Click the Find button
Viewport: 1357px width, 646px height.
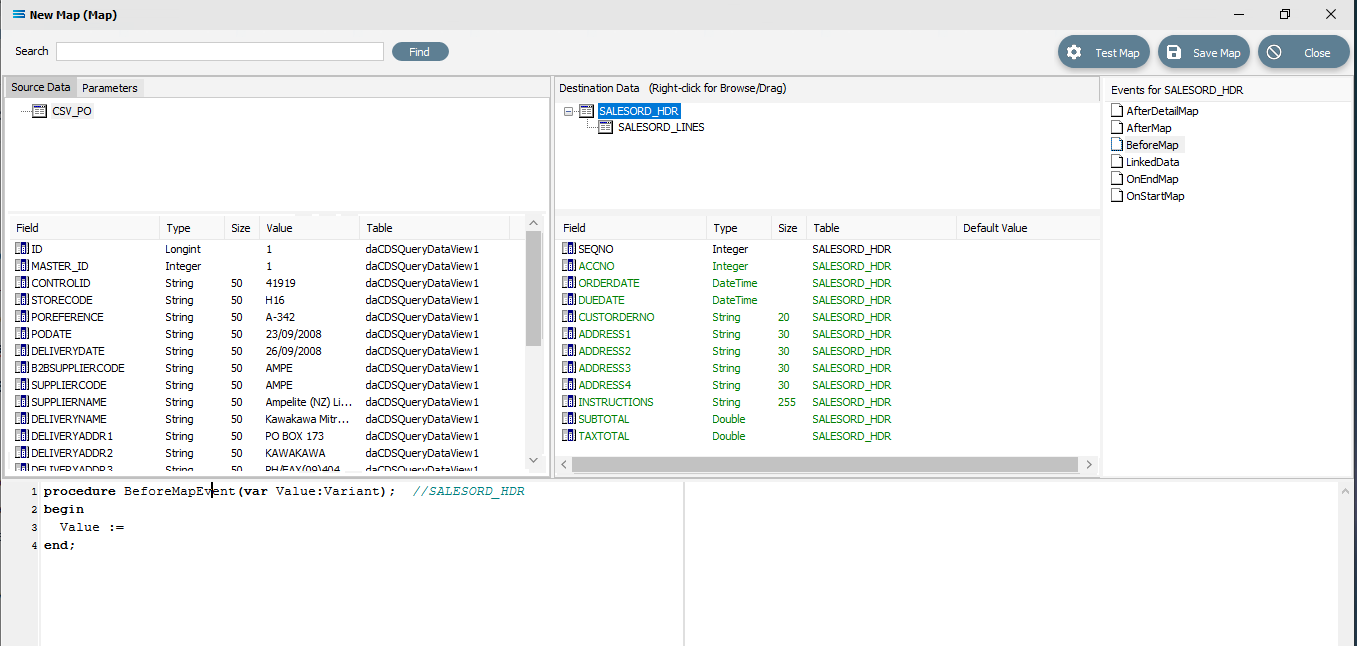point(420,52)
